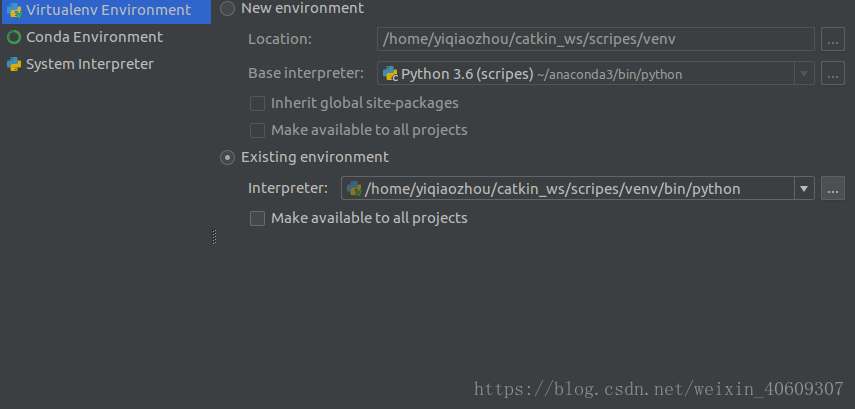855x409 pixels.
Task: Browse for existing Interpreter with ellipsis button
Action: [833, 188]
